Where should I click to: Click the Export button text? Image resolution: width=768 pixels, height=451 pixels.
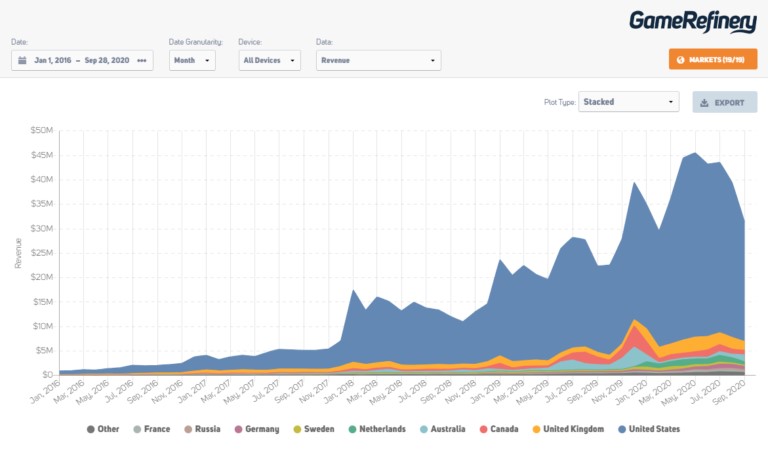pyautogui.click(x=729, y=102)
